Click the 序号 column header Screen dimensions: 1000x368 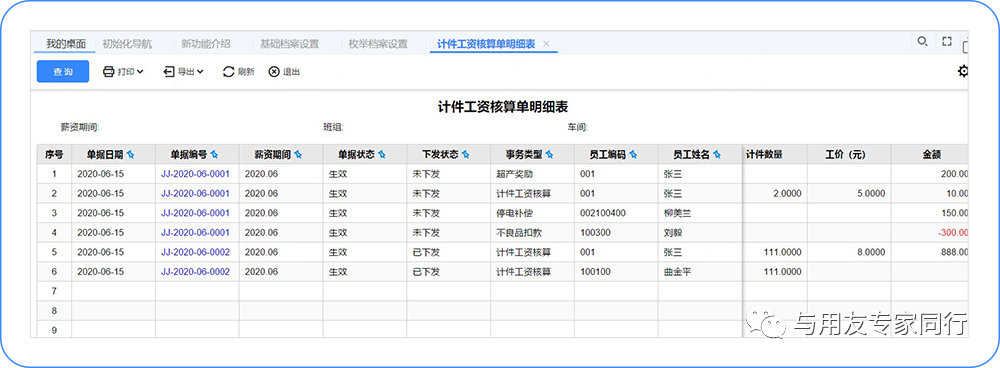pos(54,154)
